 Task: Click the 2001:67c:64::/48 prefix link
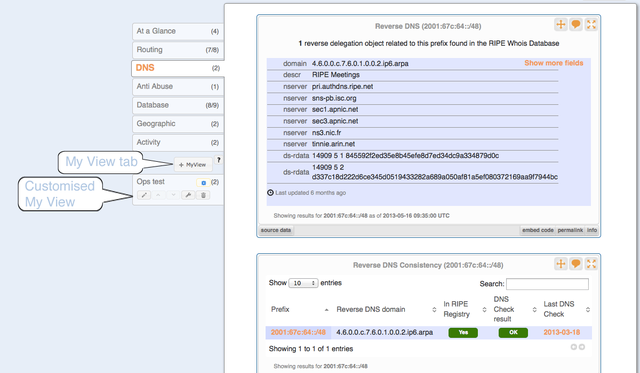(x=298, y=332)
